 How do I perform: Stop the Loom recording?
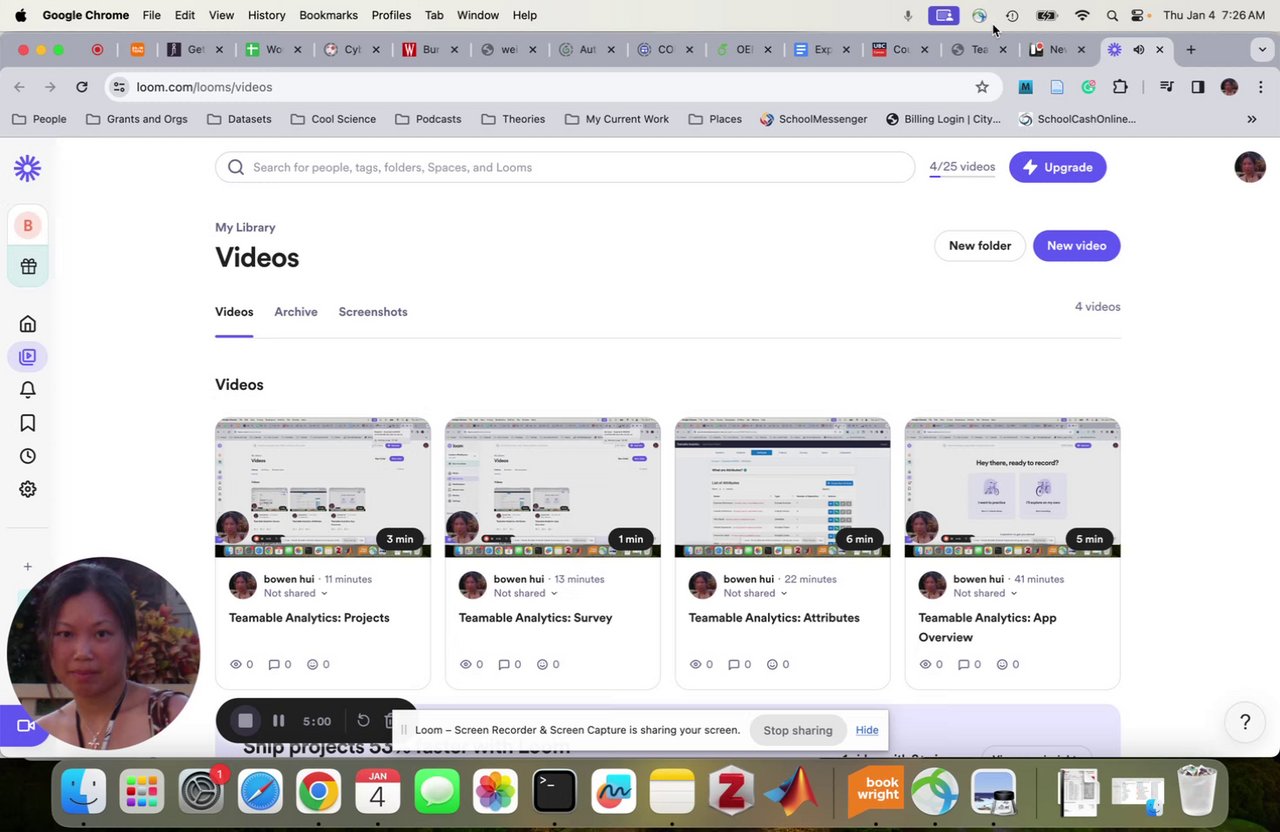pos(245,721)
